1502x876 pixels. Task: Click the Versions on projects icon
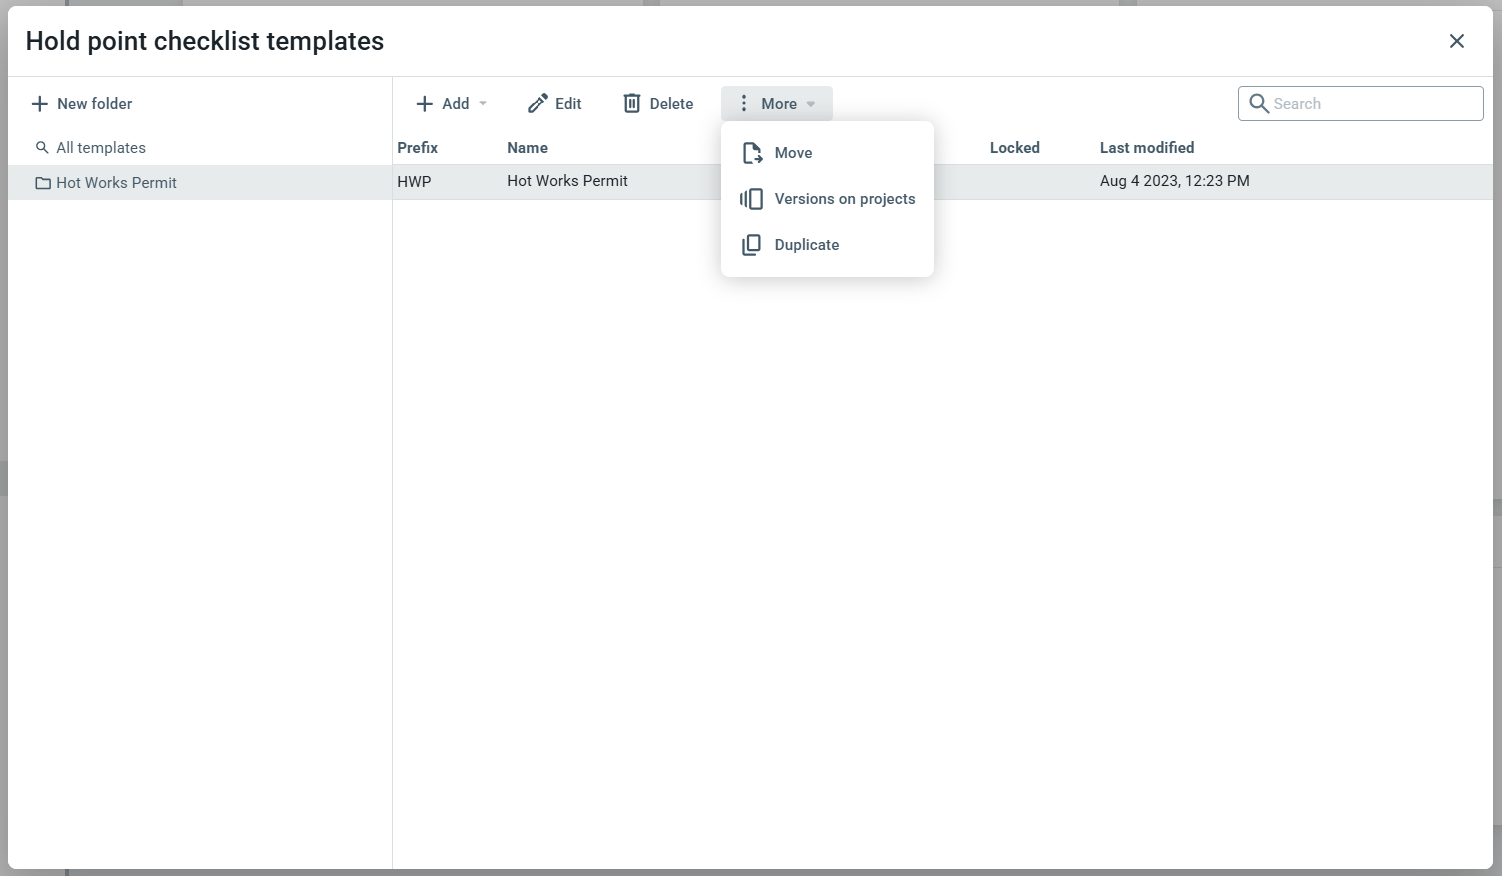751,199
